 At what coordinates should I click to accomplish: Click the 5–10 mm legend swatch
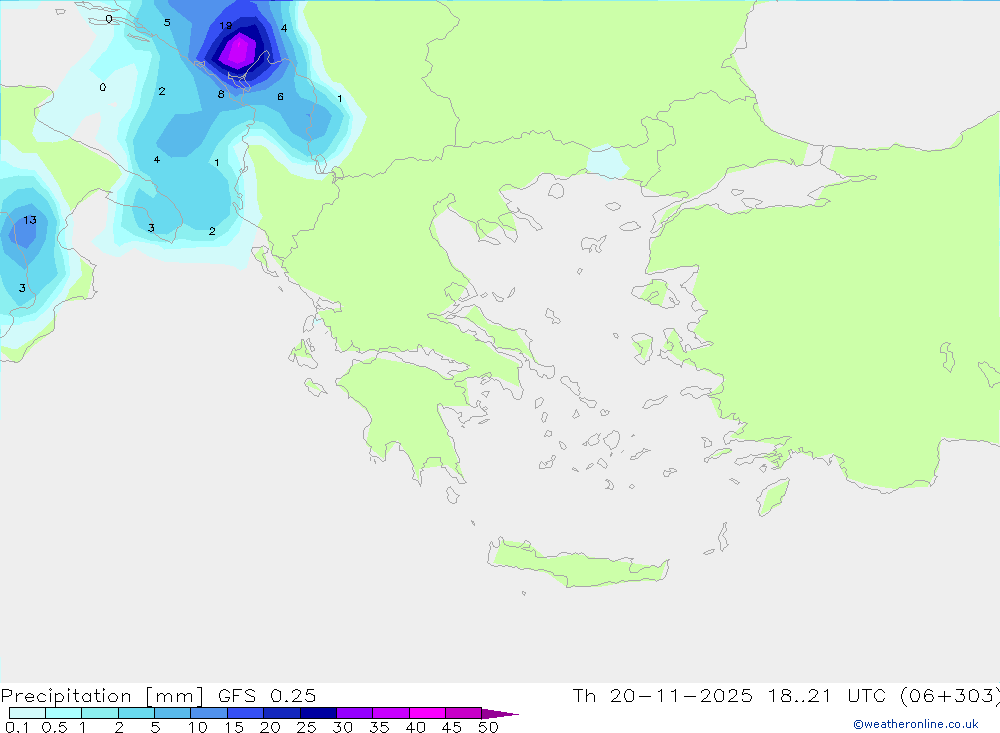[x=173, y=713]
